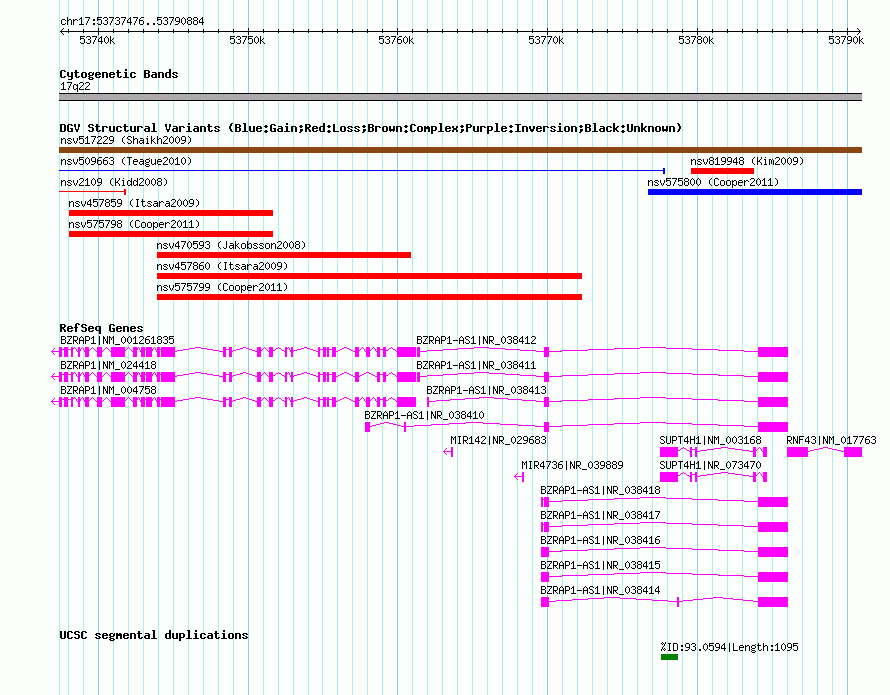Click the BZRAP1|NM_024418 transcript label
890x695 pixels.
coord(108,365)
